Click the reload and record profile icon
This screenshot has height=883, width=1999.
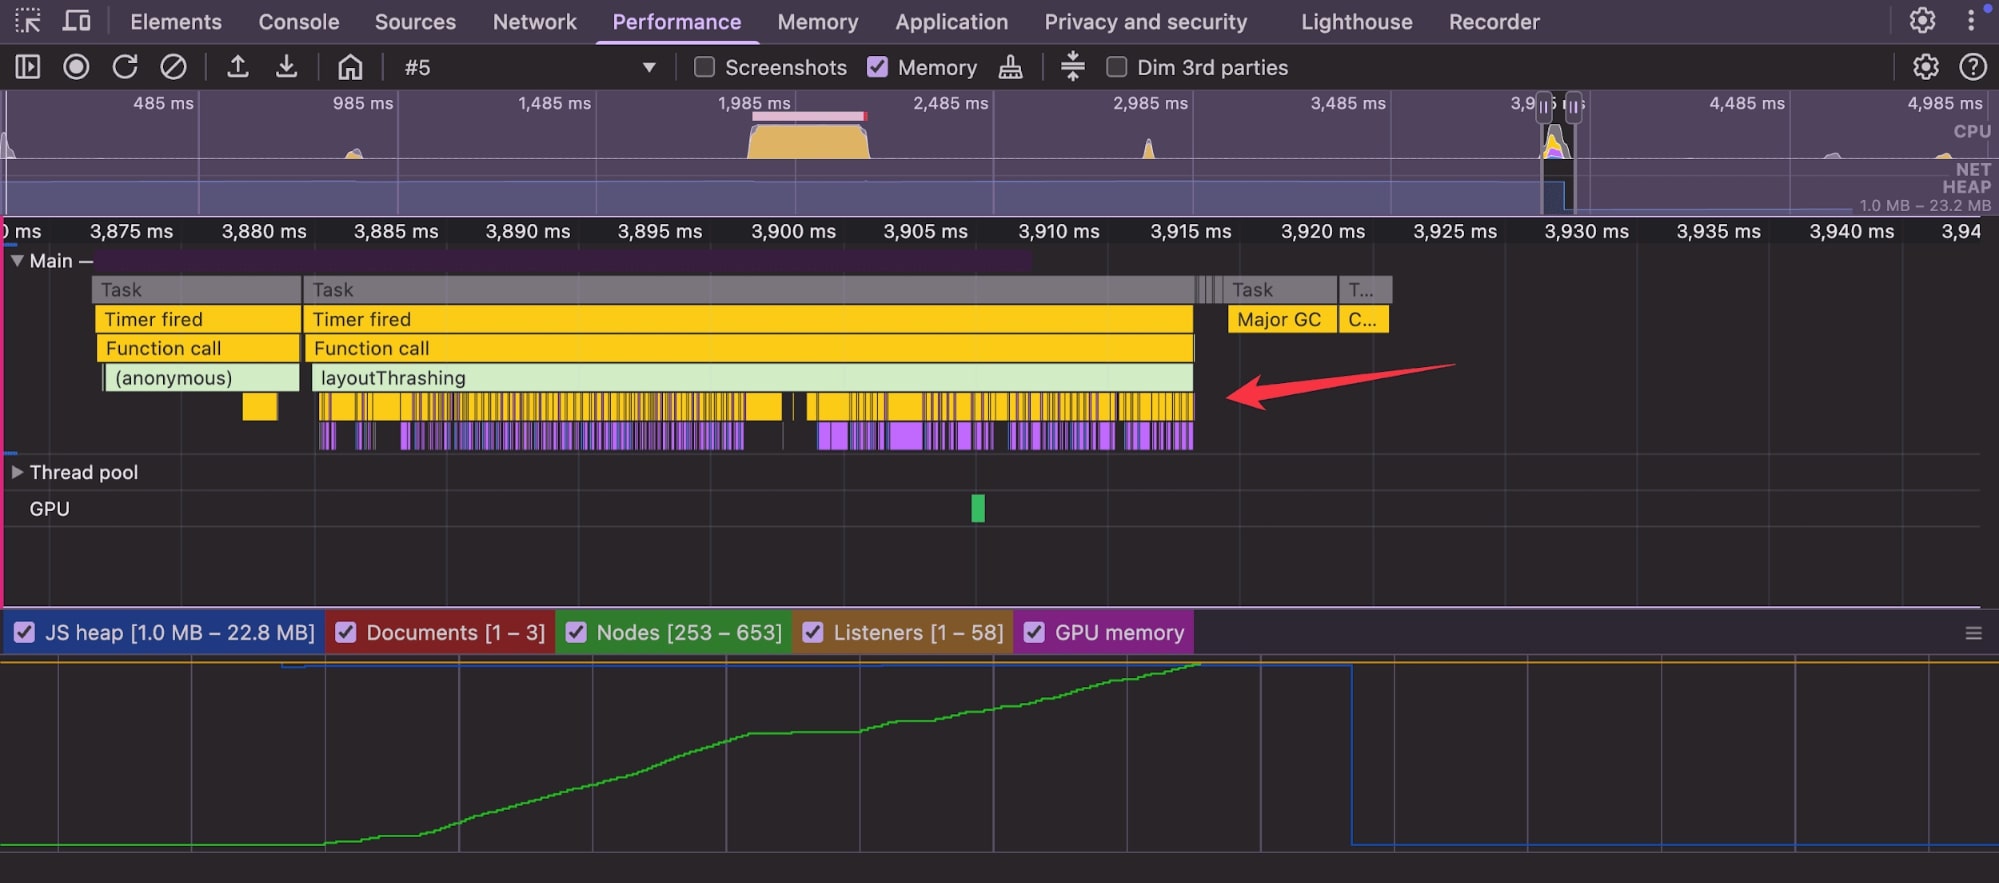[125, 67]
